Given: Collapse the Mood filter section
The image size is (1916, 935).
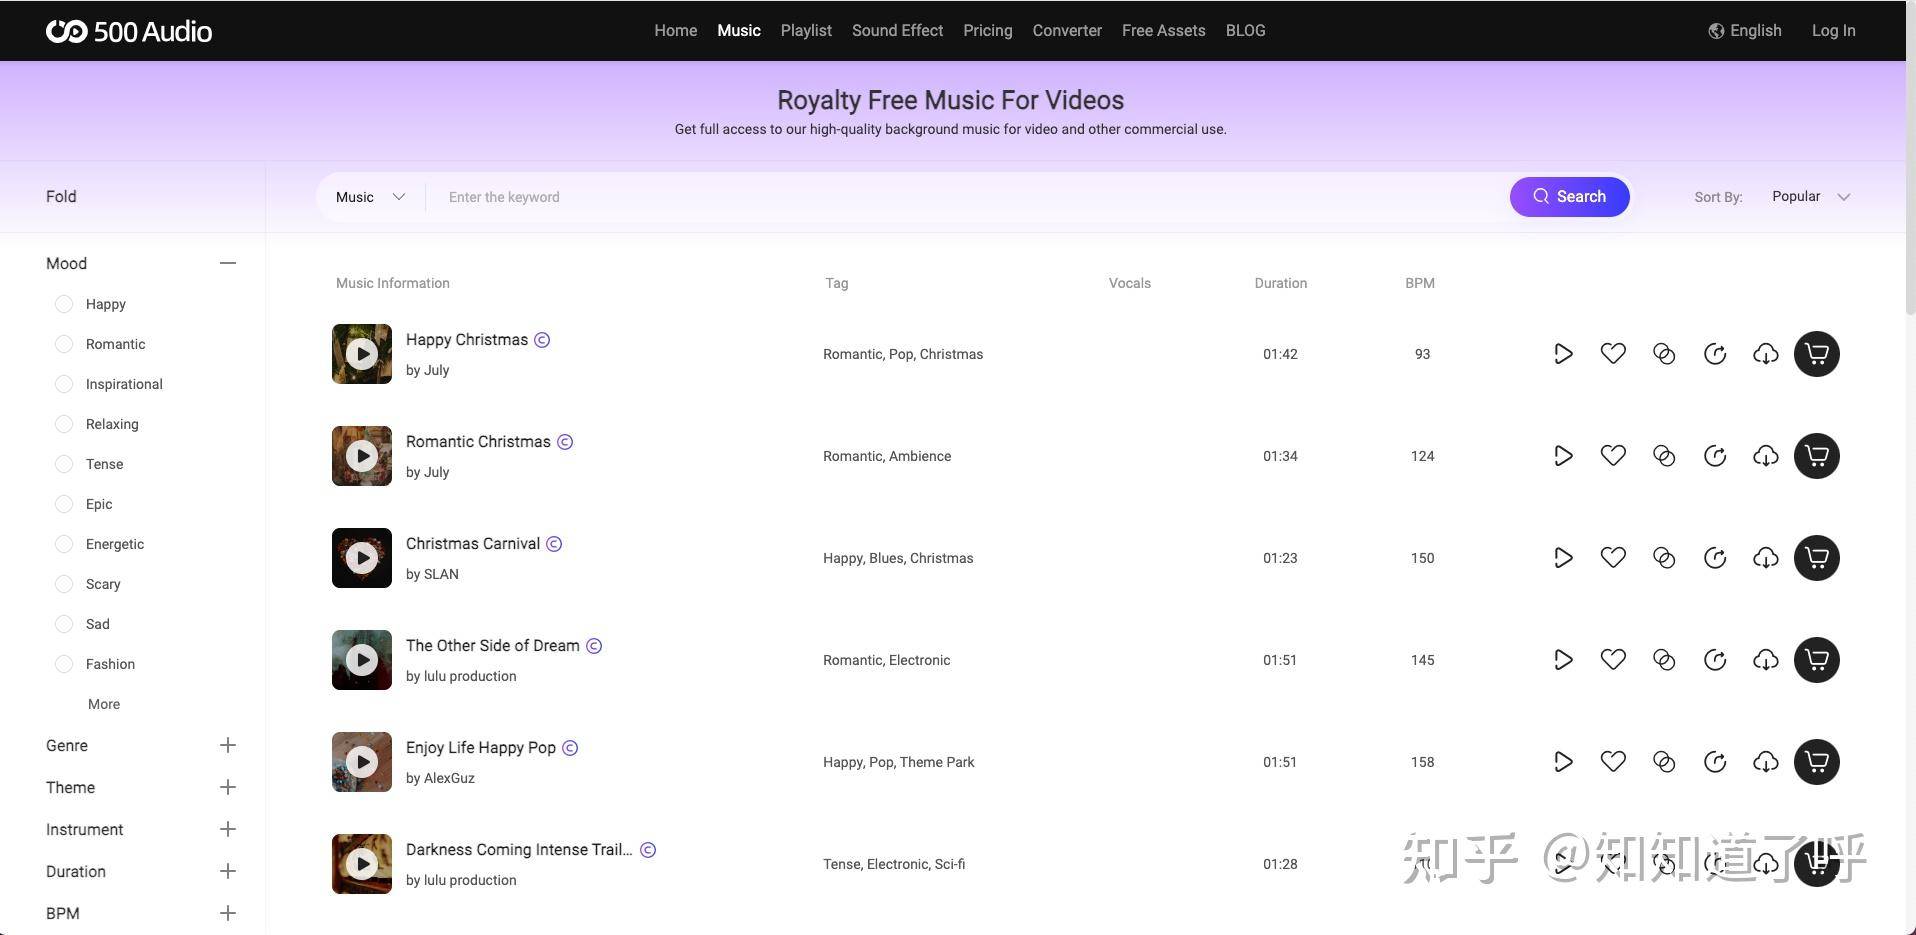Looking at the screenshot, I should pos(228,263).
